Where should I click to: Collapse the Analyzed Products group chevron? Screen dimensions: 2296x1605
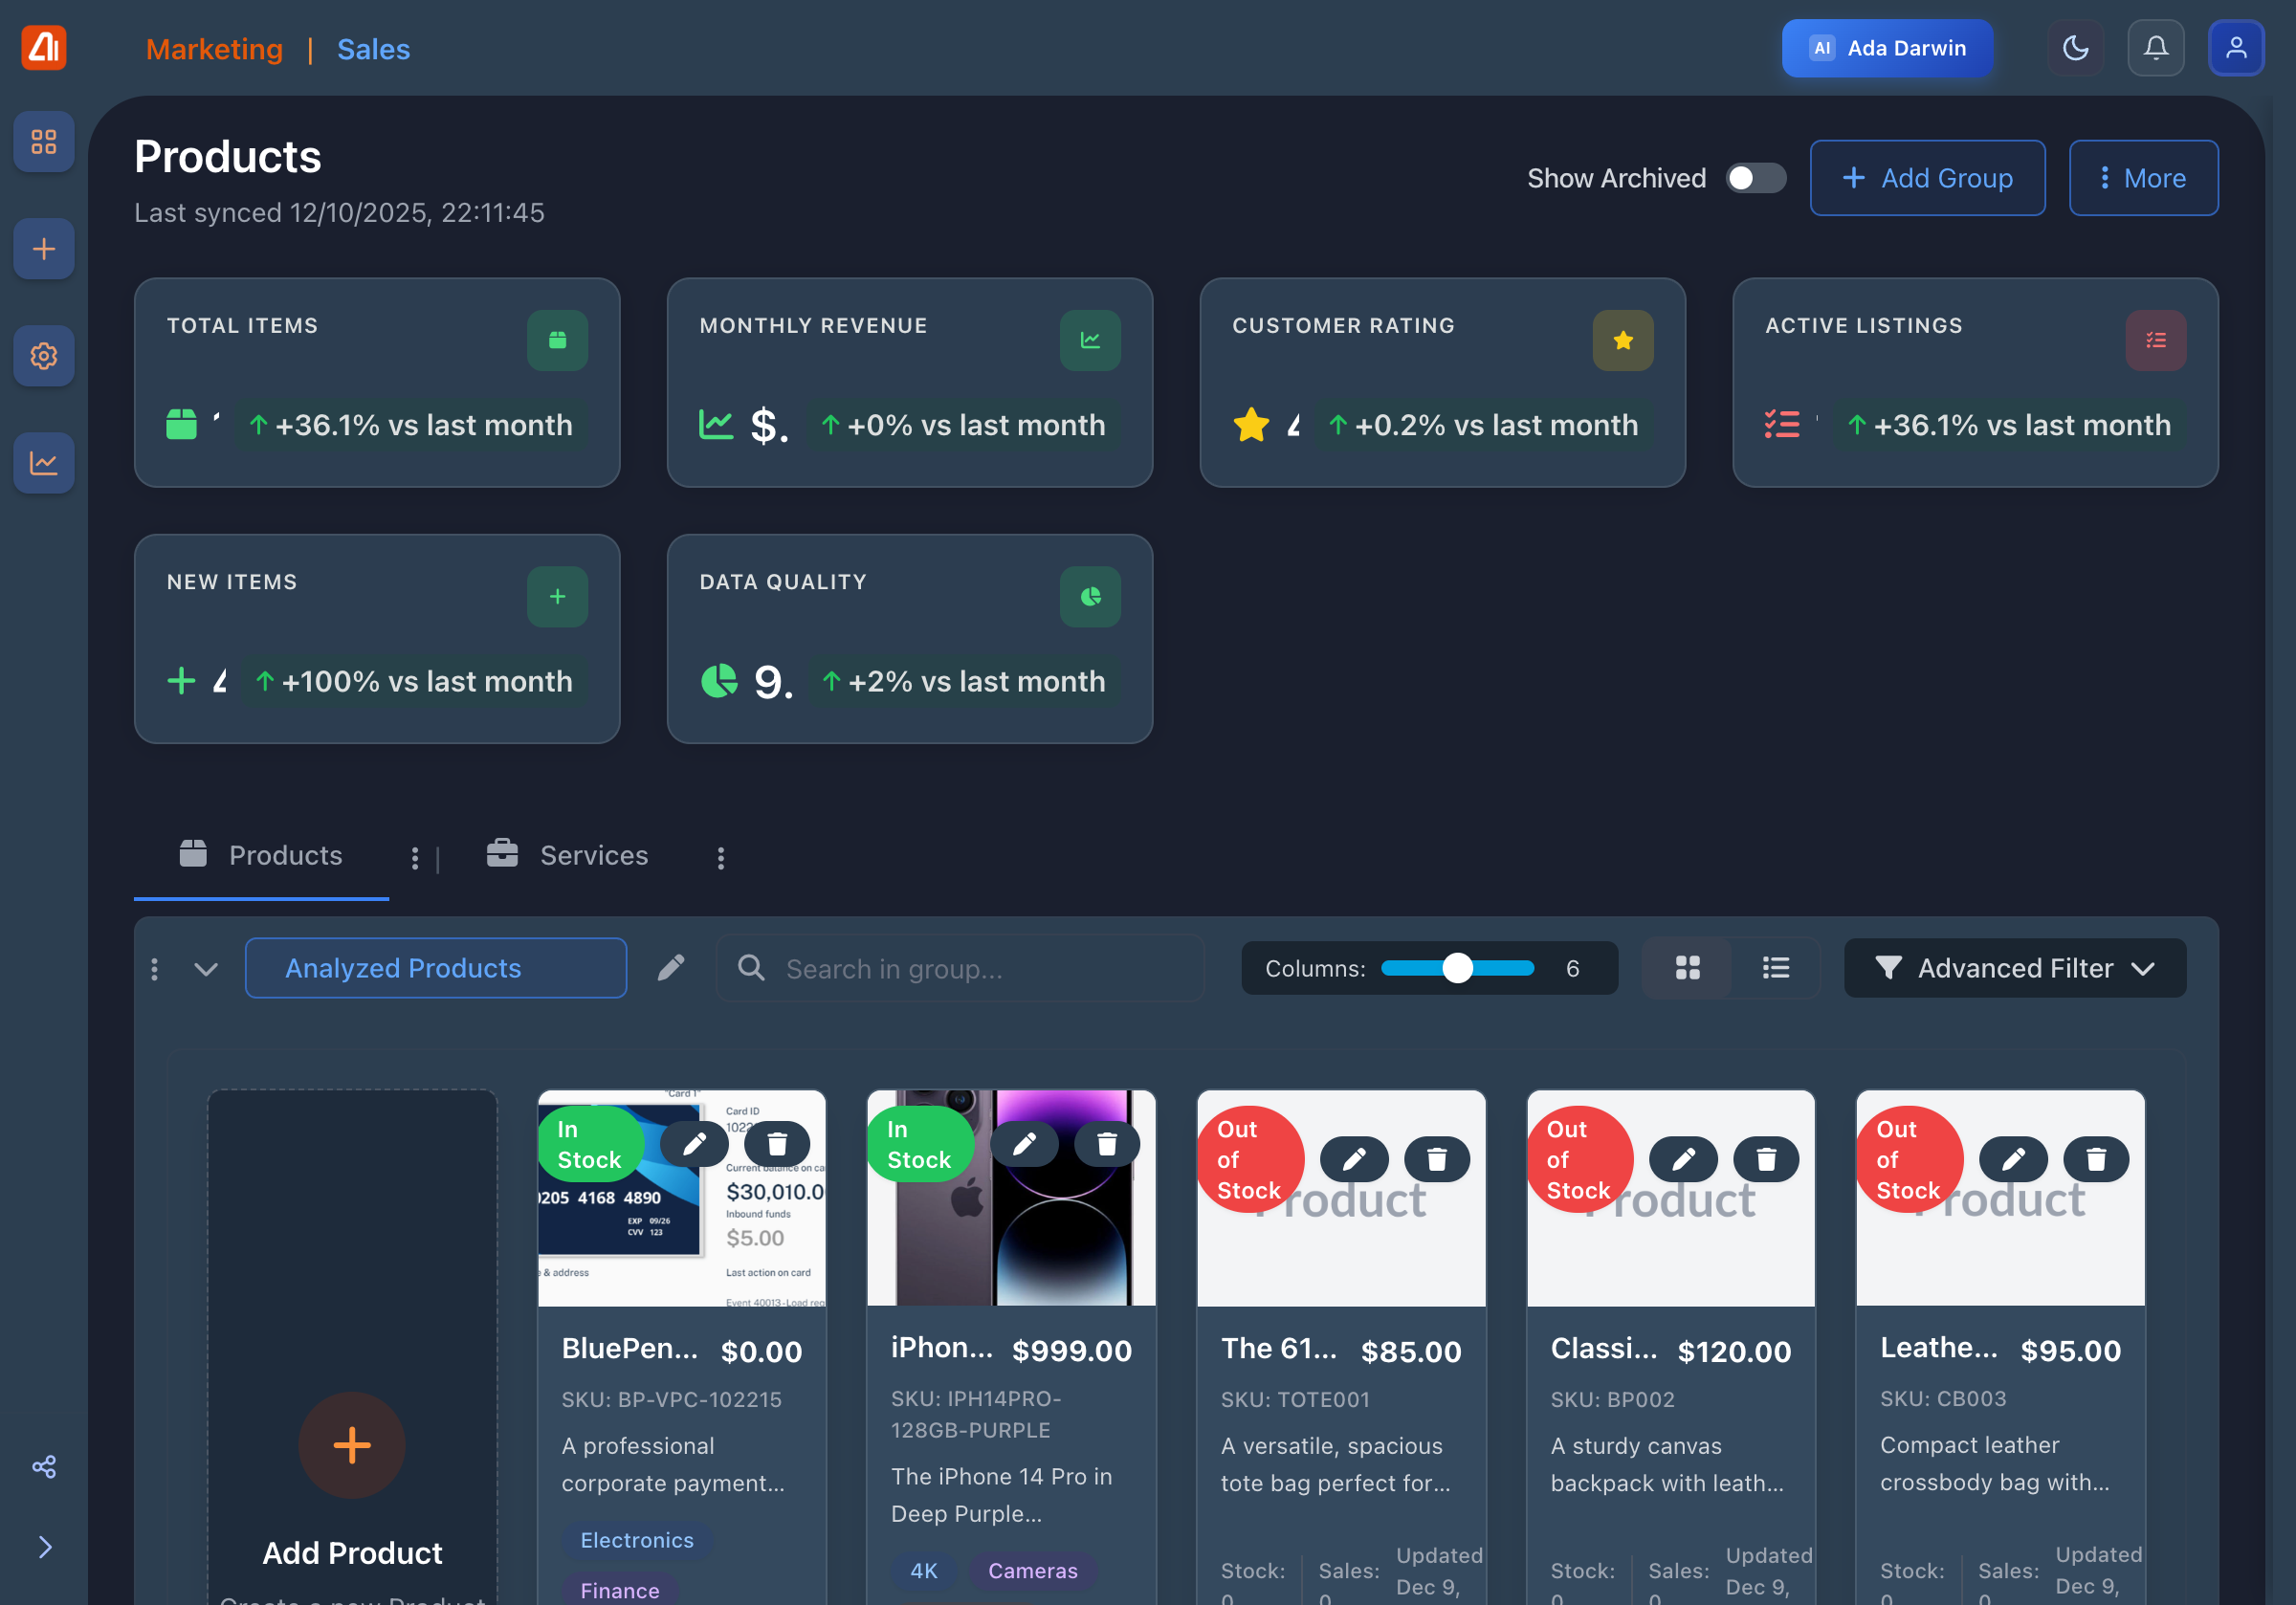click(206, 969)
